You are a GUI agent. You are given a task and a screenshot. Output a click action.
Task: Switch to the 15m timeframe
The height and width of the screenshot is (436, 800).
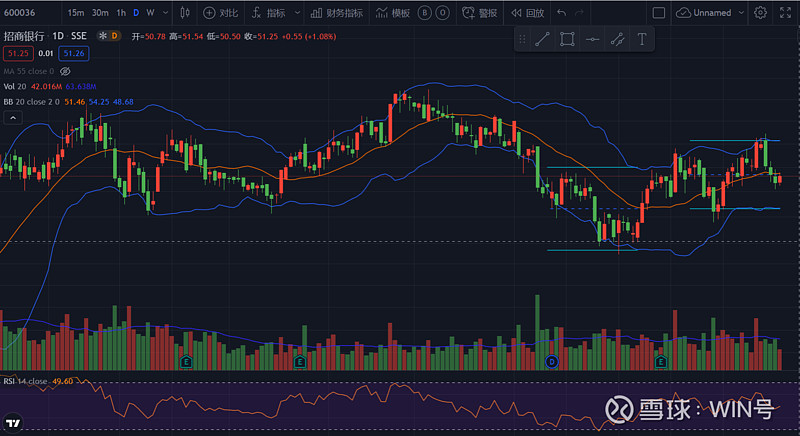[x=76, y=13]
